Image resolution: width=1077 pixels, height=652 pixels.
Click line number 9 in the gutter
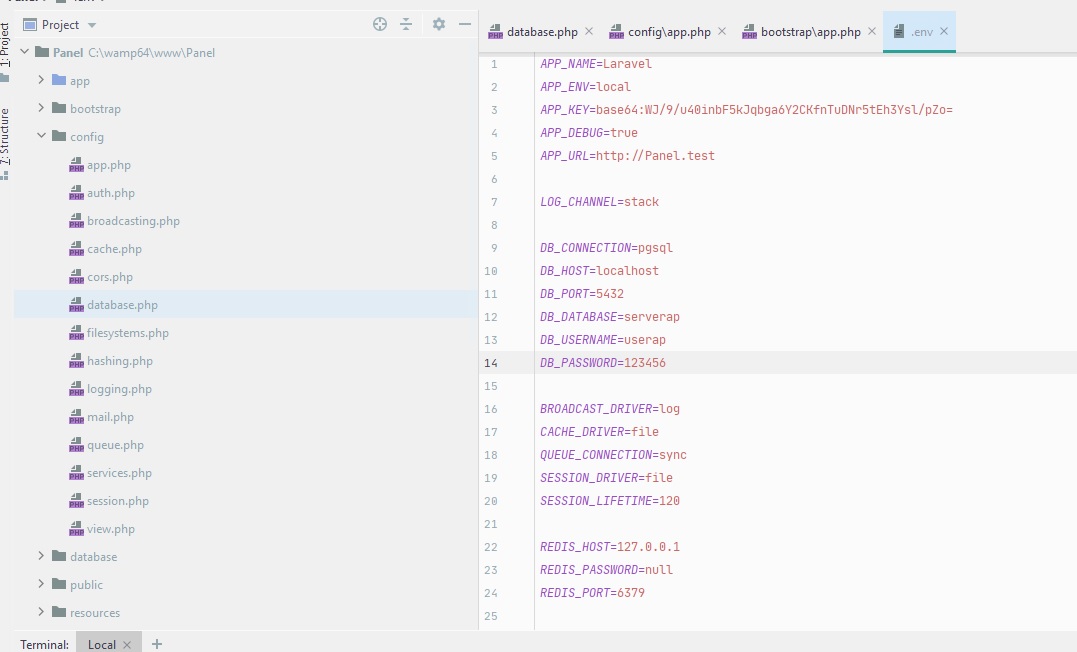click(493, 248)
